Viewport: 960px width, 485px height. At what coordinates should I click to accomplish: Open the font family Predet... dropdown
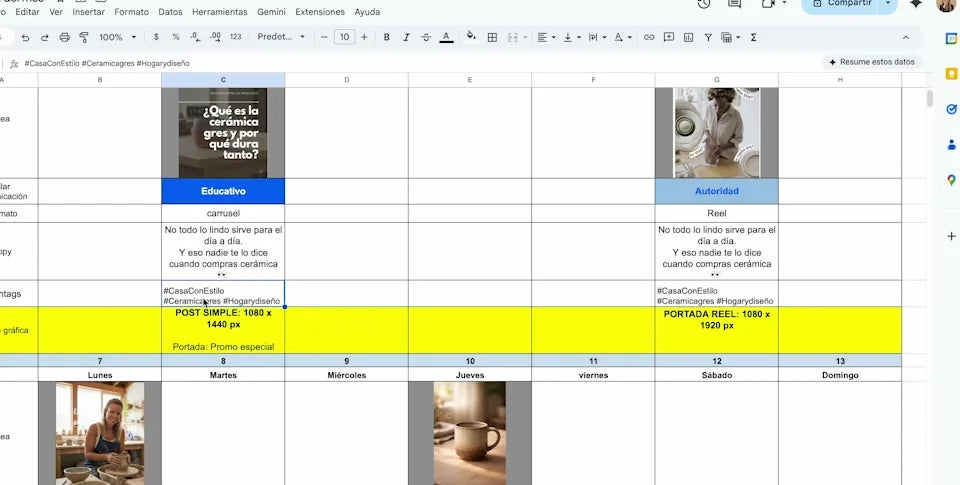(x=280, y=37)
